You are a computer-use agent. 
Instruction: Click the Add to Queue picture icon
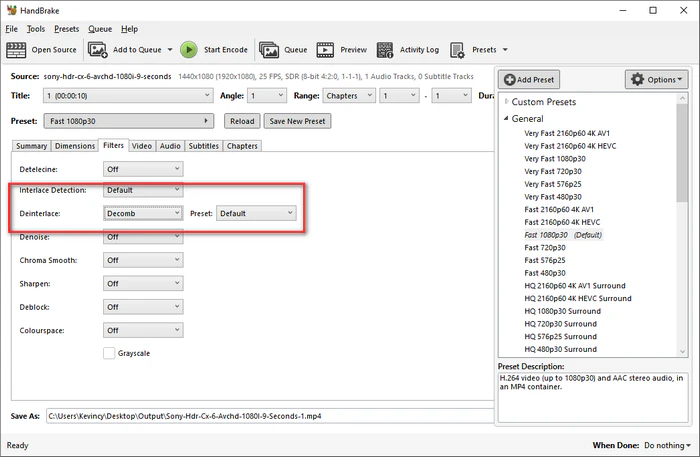pos(97,50)
